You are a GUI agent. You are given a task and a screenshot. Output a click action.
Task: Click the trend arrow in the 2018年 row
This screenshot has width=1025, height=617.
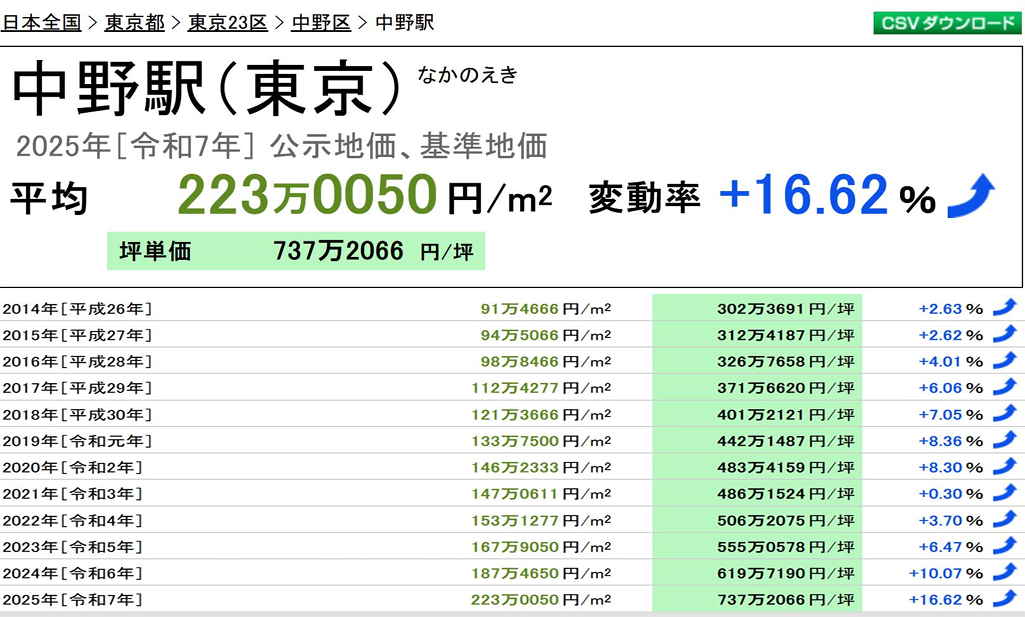pyautogui.click(x=1005, y=414)
